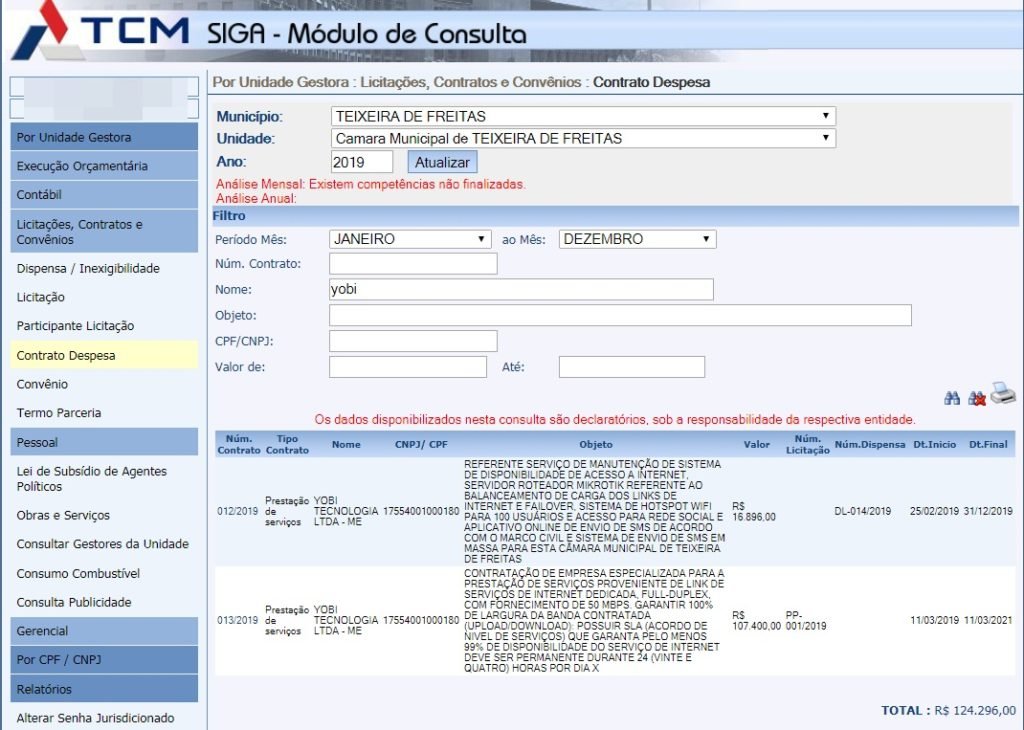This screenshot has width=1024, height=730.
Task: Click the clear search binoculars icon
Action: click(977, 398)
